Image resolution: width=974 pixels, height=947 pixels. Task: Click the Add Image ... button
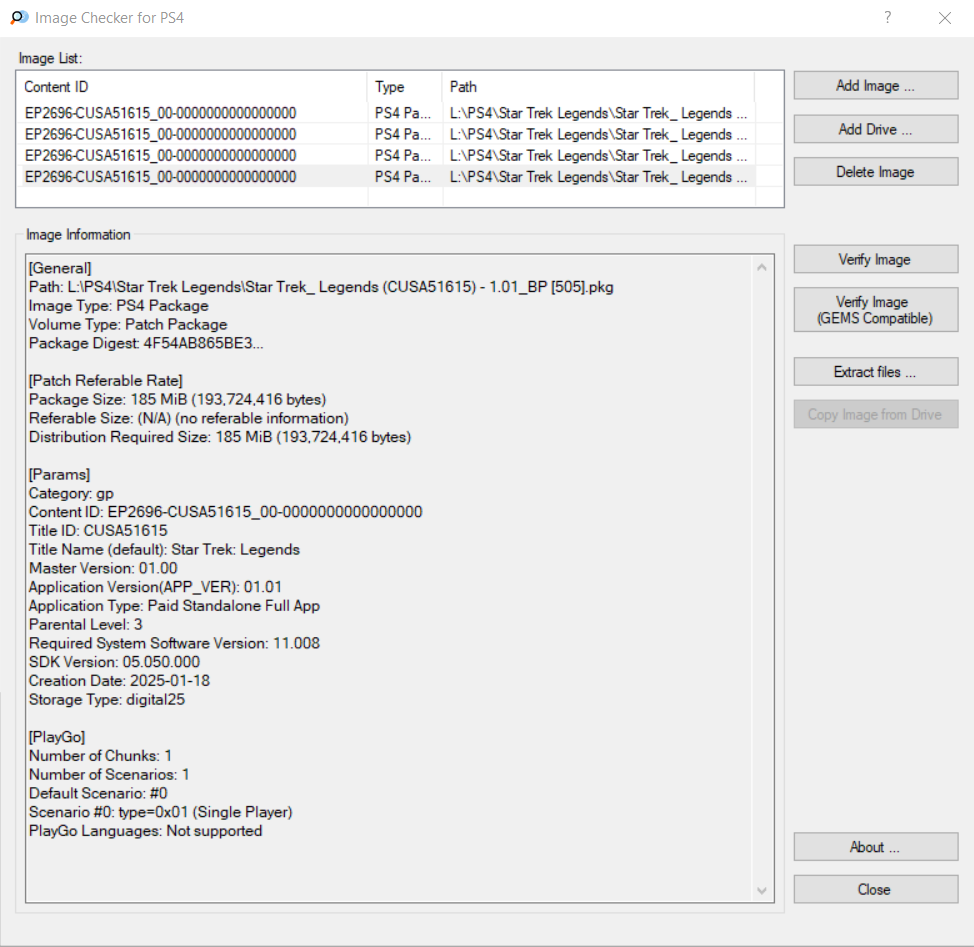point(875,86)
